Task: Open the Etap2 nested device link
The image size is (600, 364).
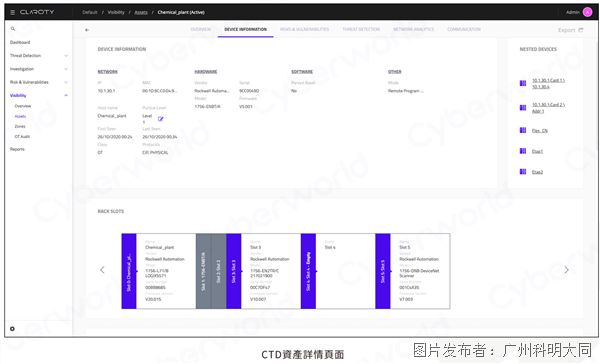Action: [x=537, y=172]
